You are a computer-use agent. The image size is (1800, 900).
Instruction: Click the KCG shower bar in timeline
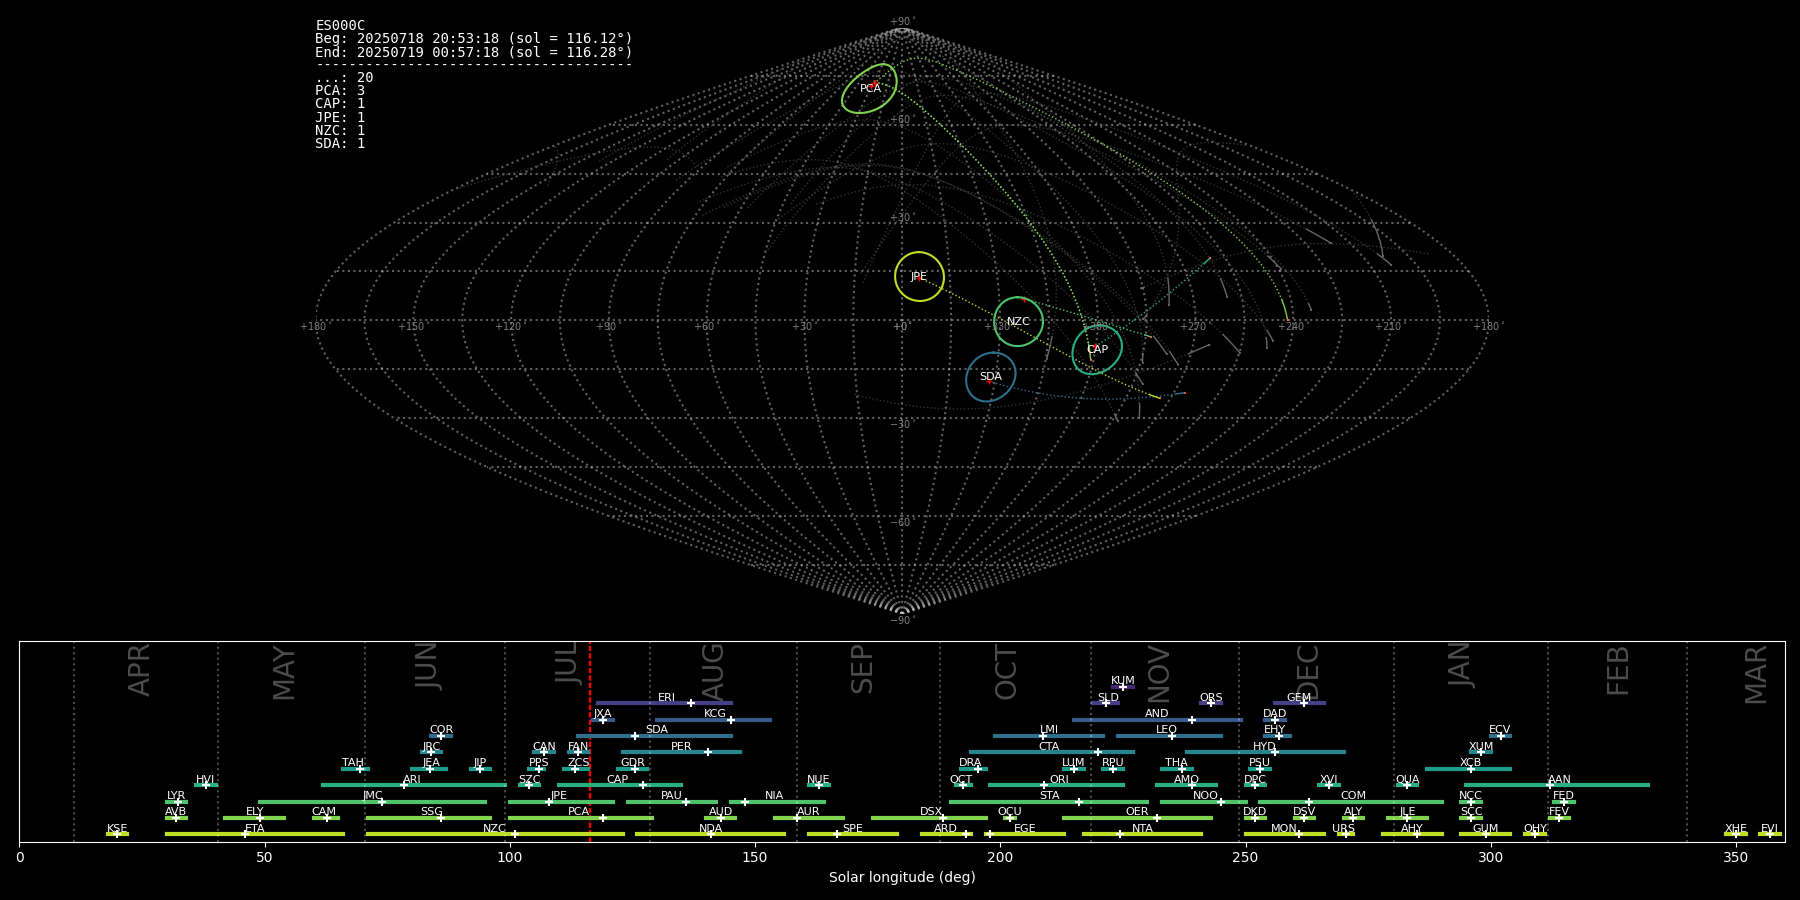click(713, 719)
